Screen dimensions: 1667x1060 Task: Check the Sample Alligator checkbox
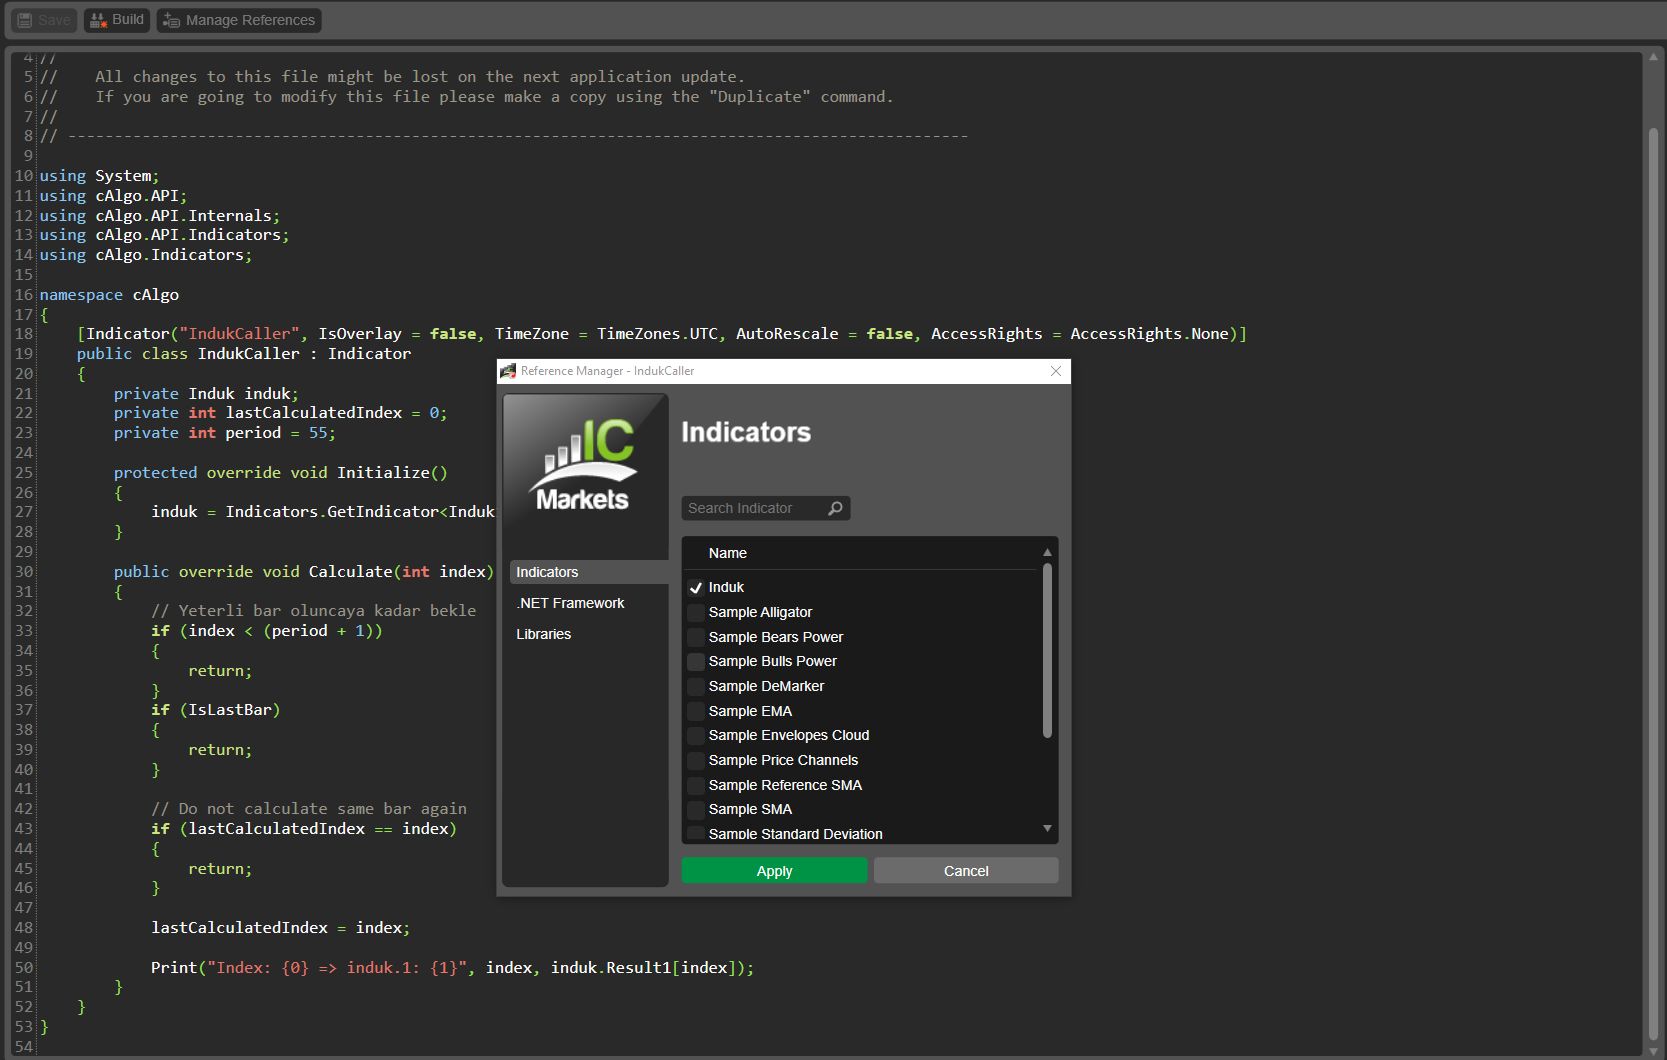696,612
